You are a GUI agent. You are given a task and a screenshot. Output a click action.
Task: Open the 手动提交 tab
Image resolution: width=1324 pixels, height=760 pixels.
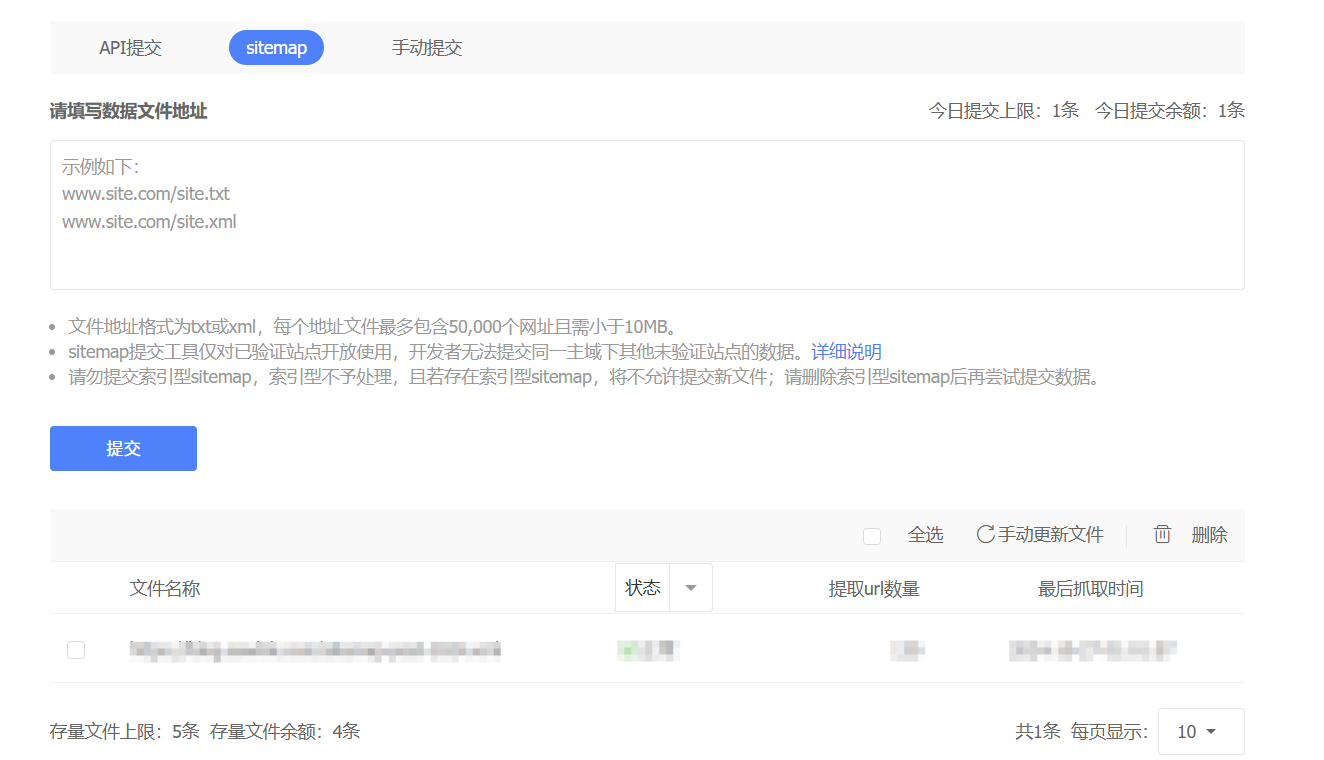427,47
